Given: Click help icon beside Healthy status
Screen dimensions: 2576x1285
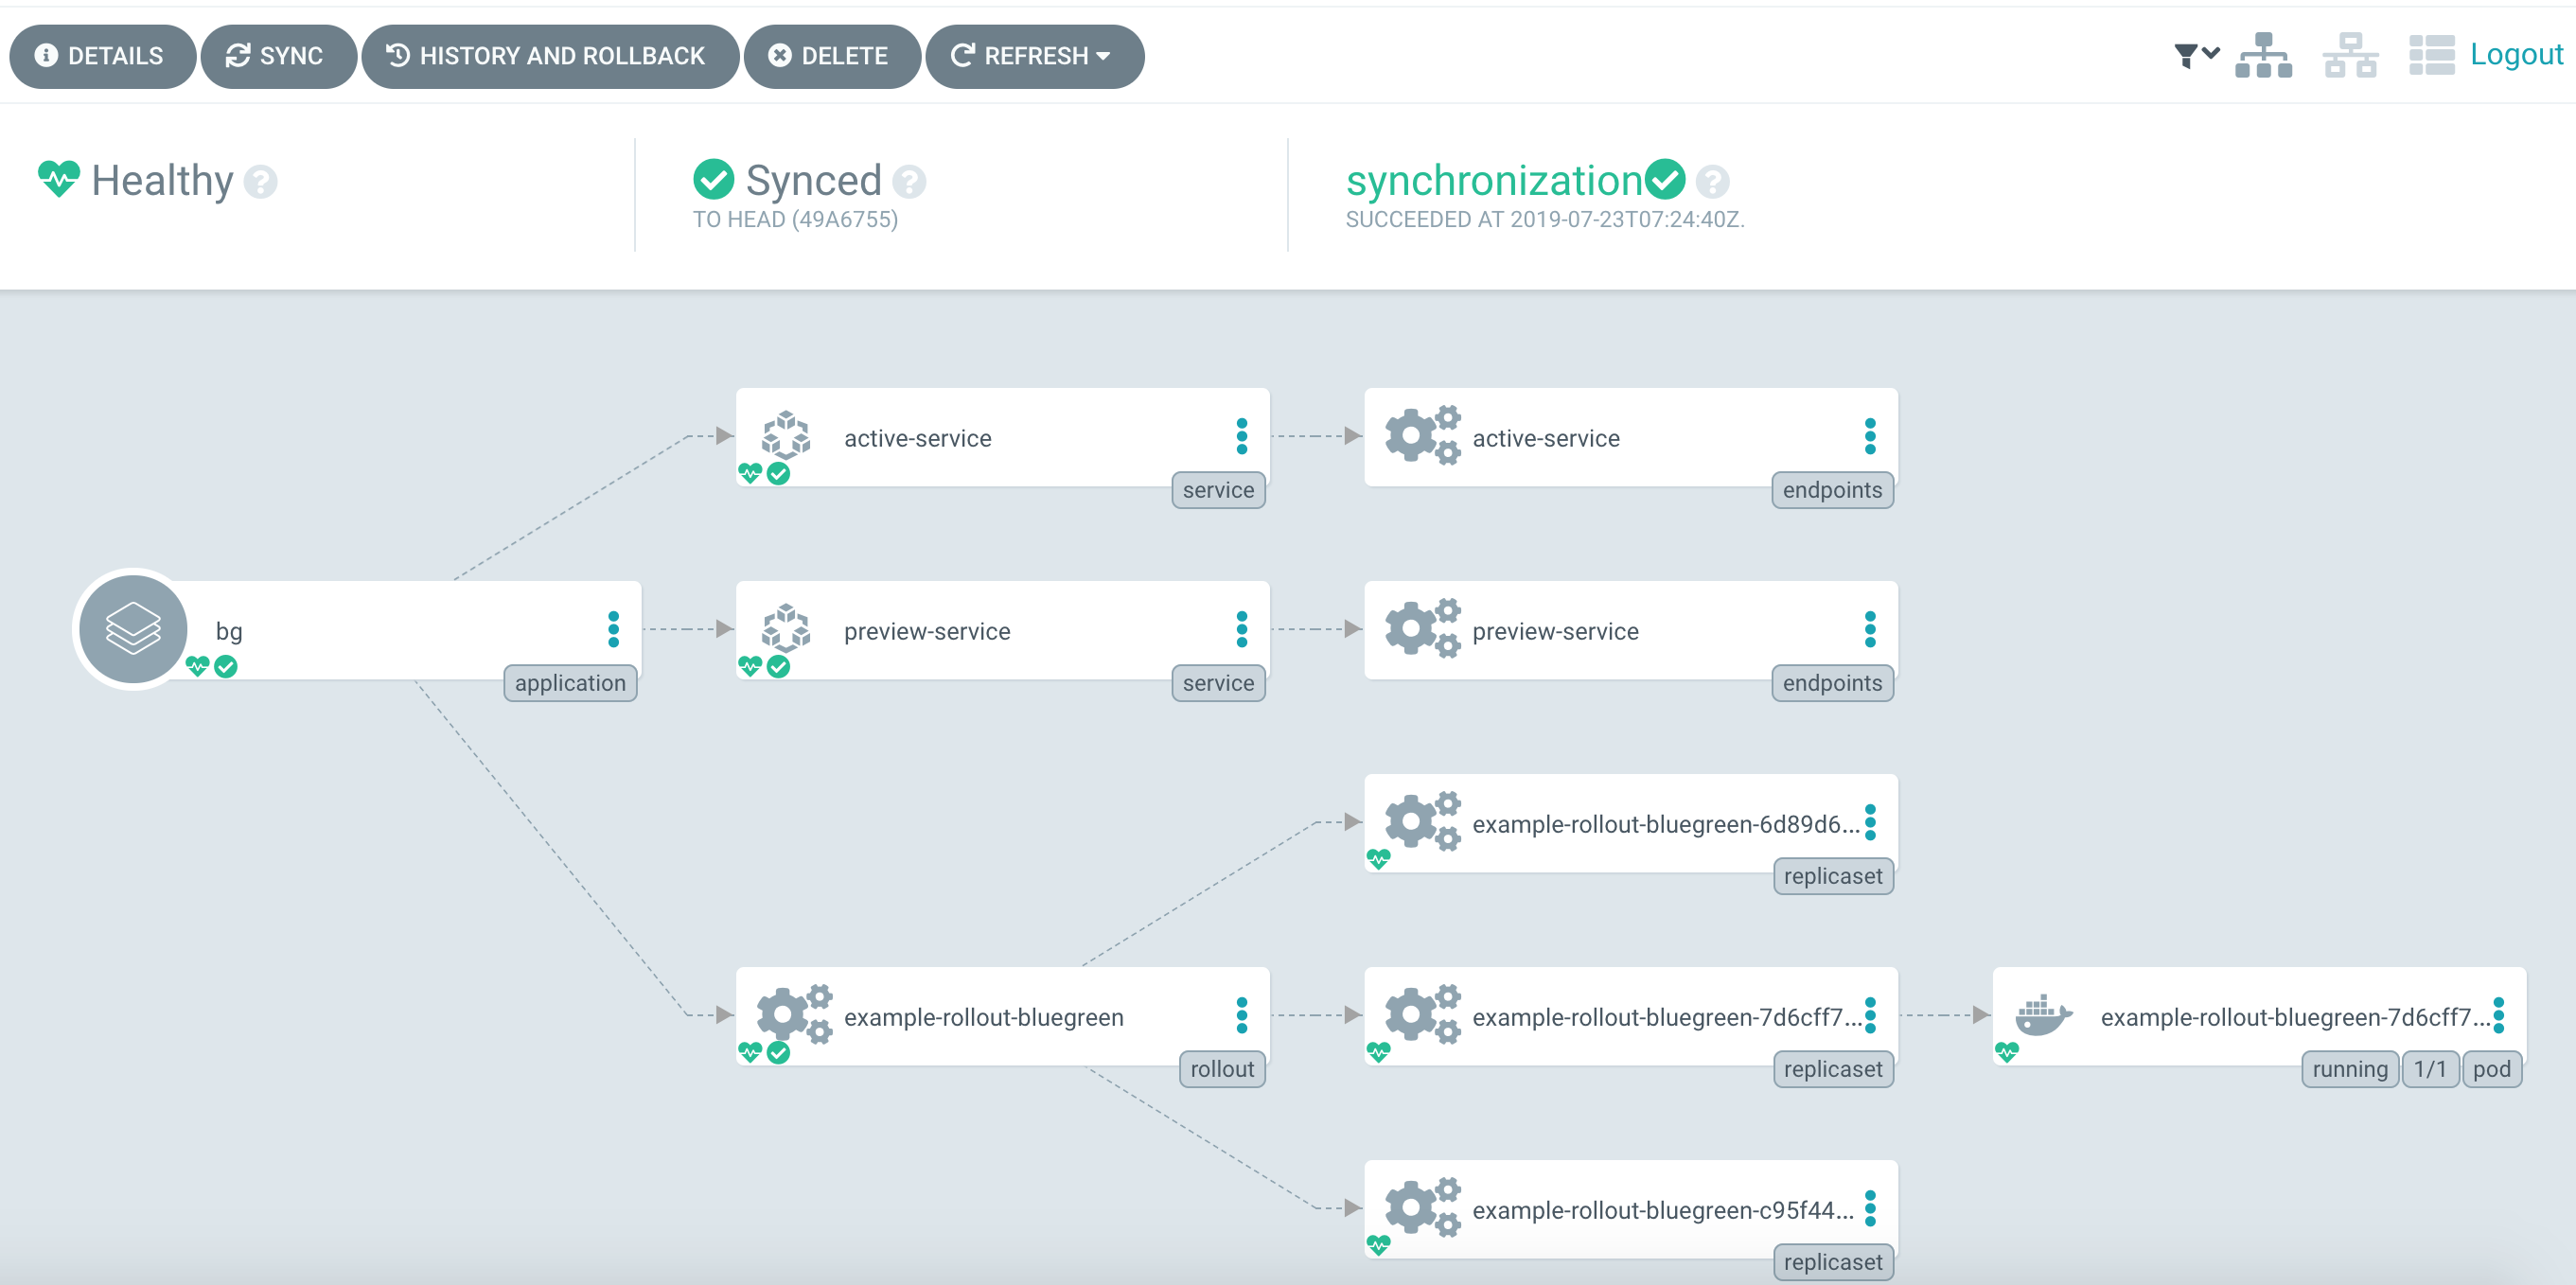Looking at the screenshot, I should coord(261,182).
